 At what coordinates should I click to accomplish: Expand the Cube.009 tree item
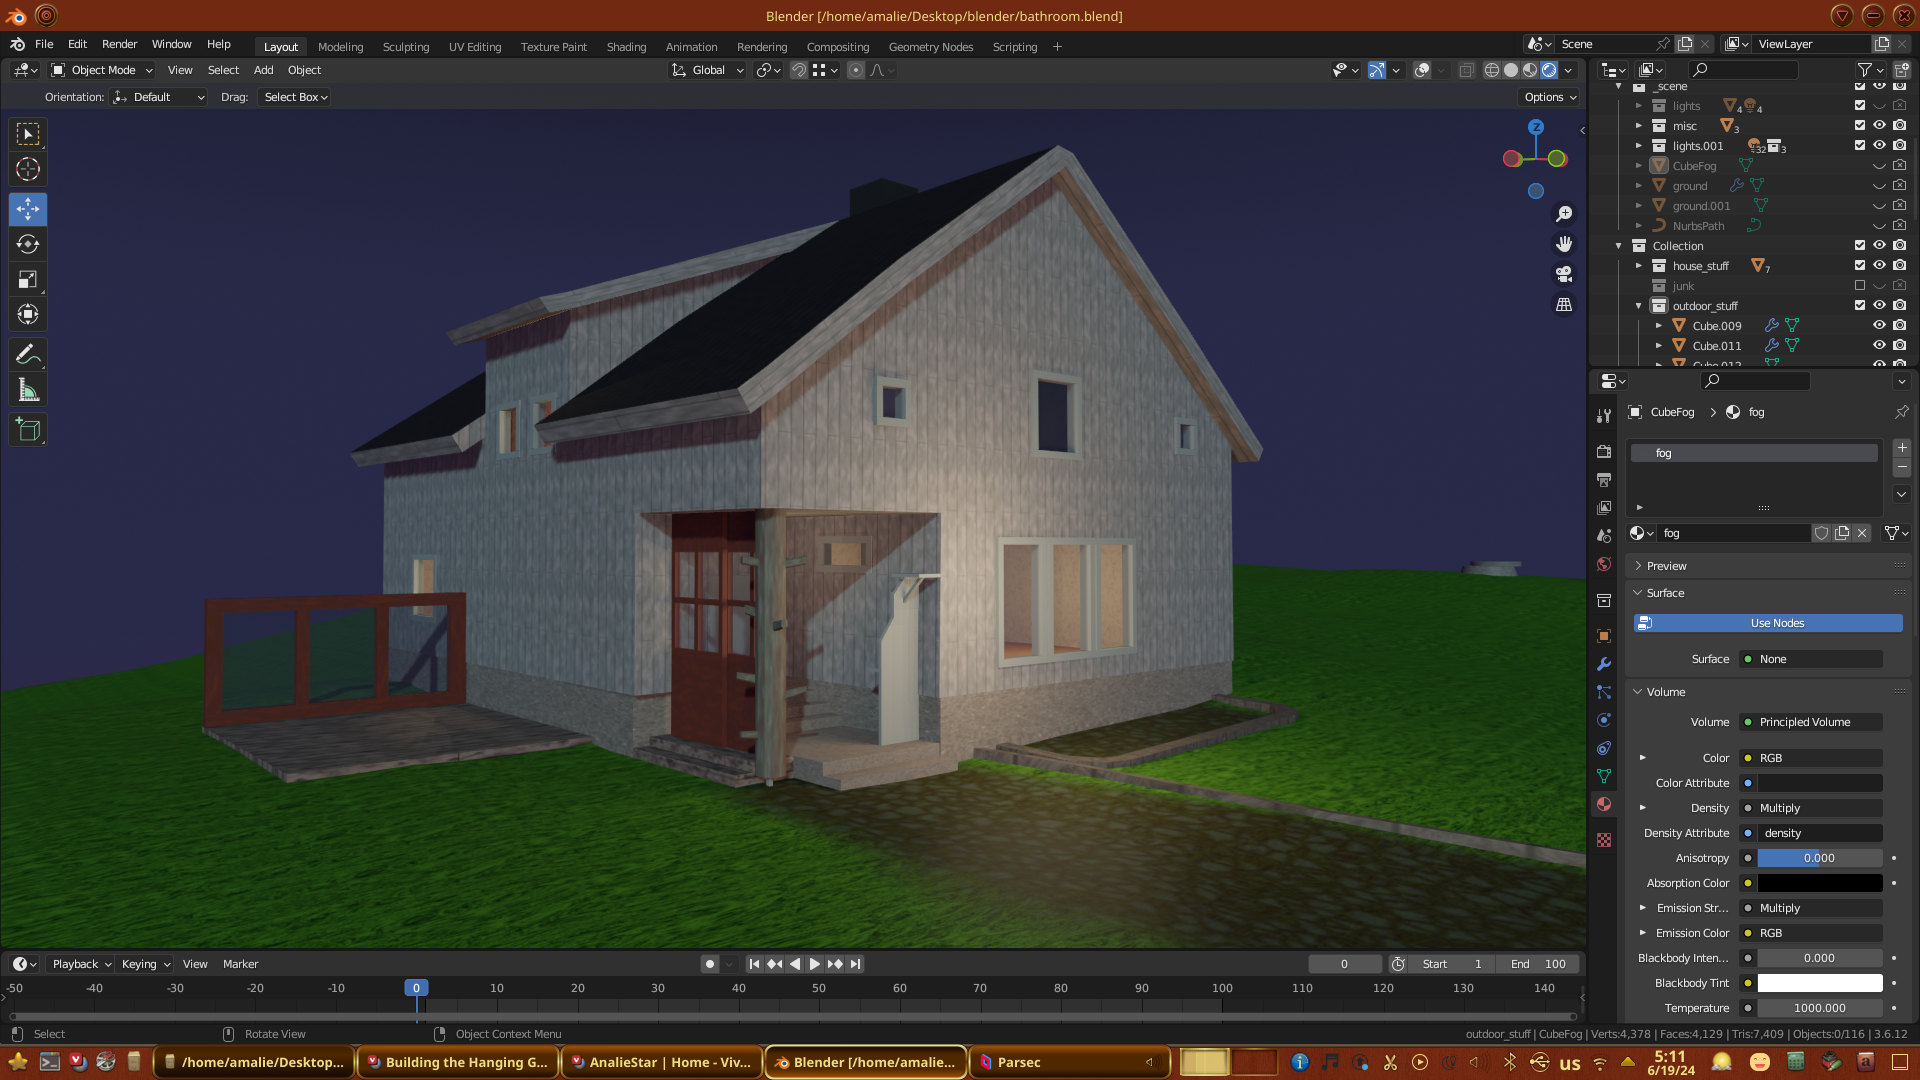(1658, 326)
